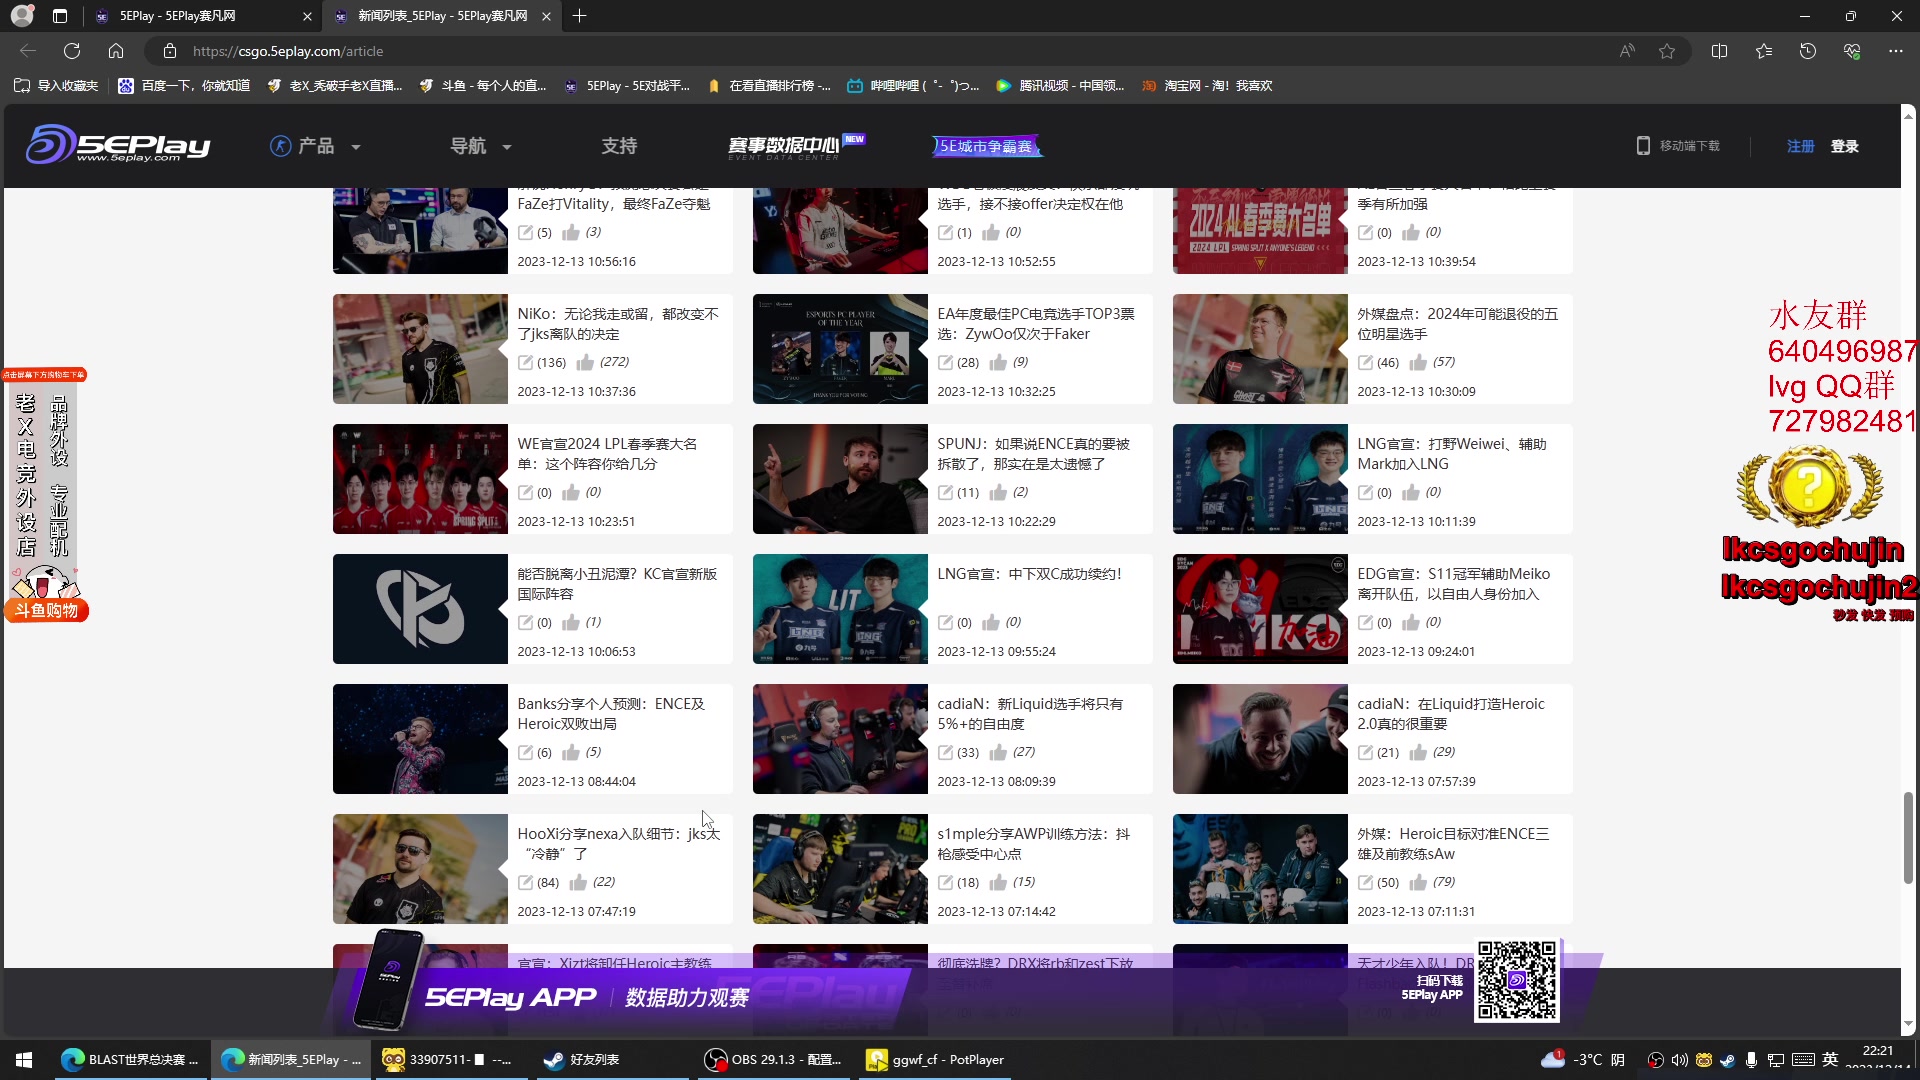1920x1080 pixels.
Task: Open the browser history icon
Action: [x=1807, y=51]
